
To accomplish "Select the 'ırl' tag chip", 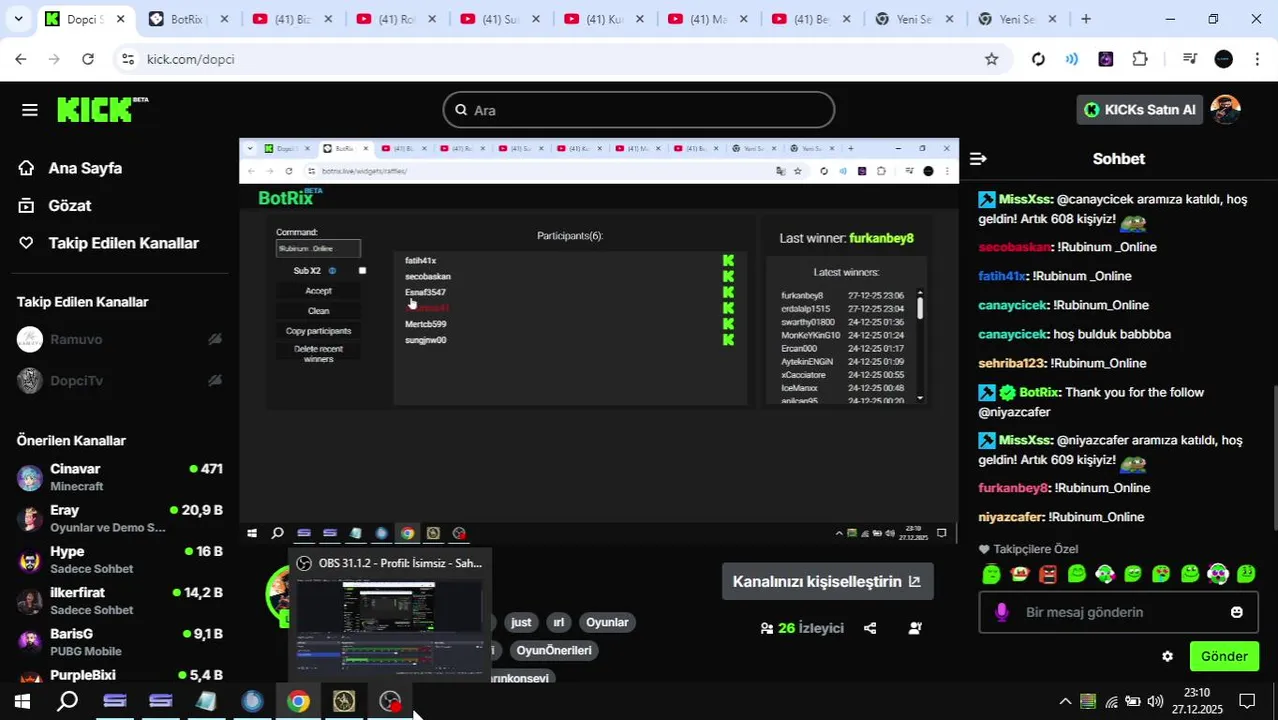I will (x=558, y=622).
